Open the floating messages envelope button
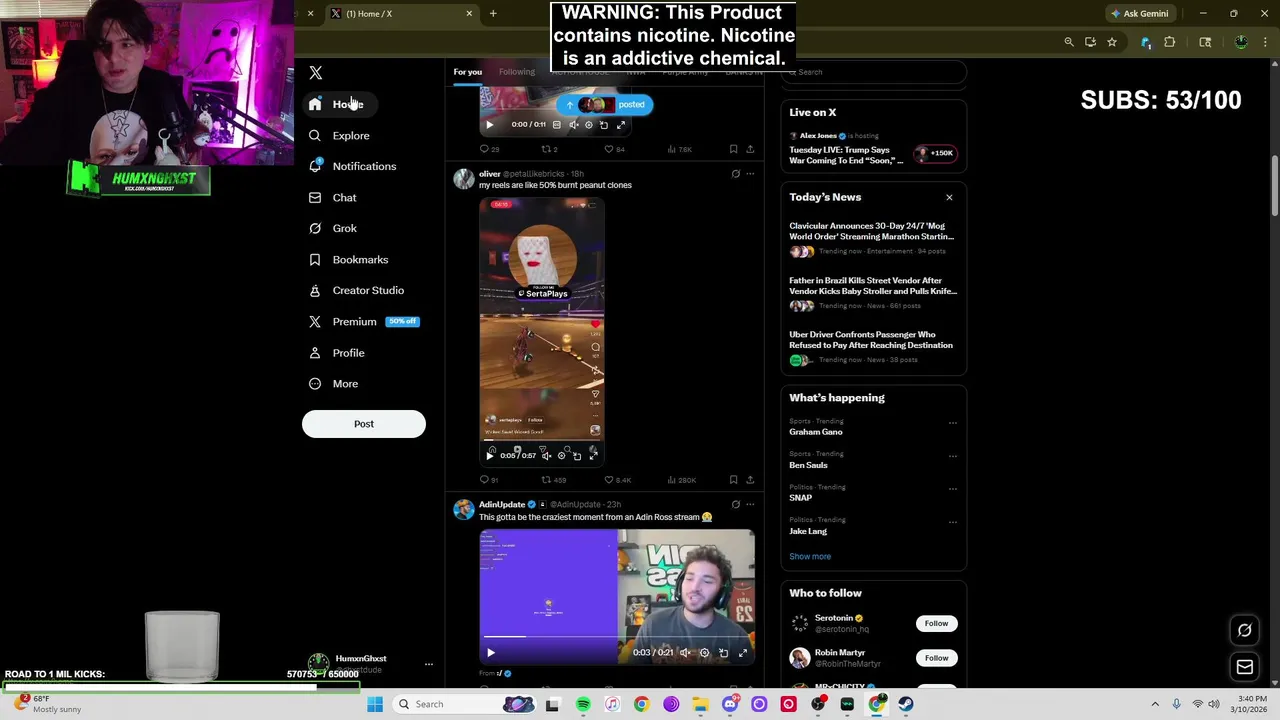 (x=1245, y=667)
